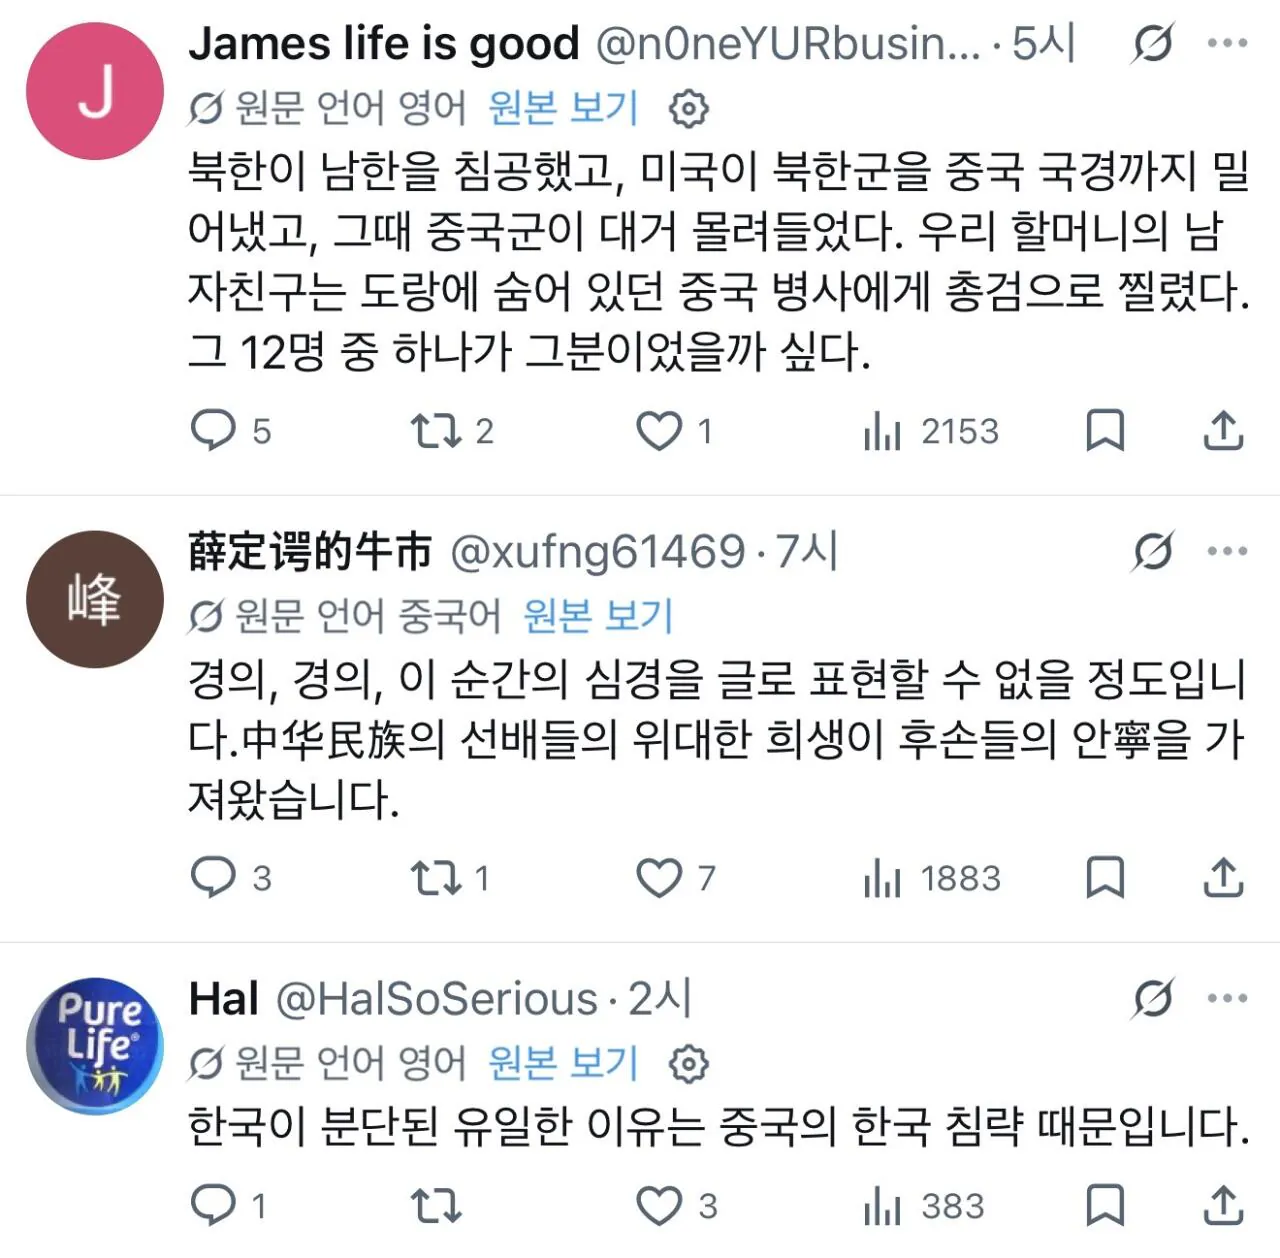This screenshot has width=1280, height=1258.
Task: Bookmark Hal's post
Action: click(x=1105, y=1205)
